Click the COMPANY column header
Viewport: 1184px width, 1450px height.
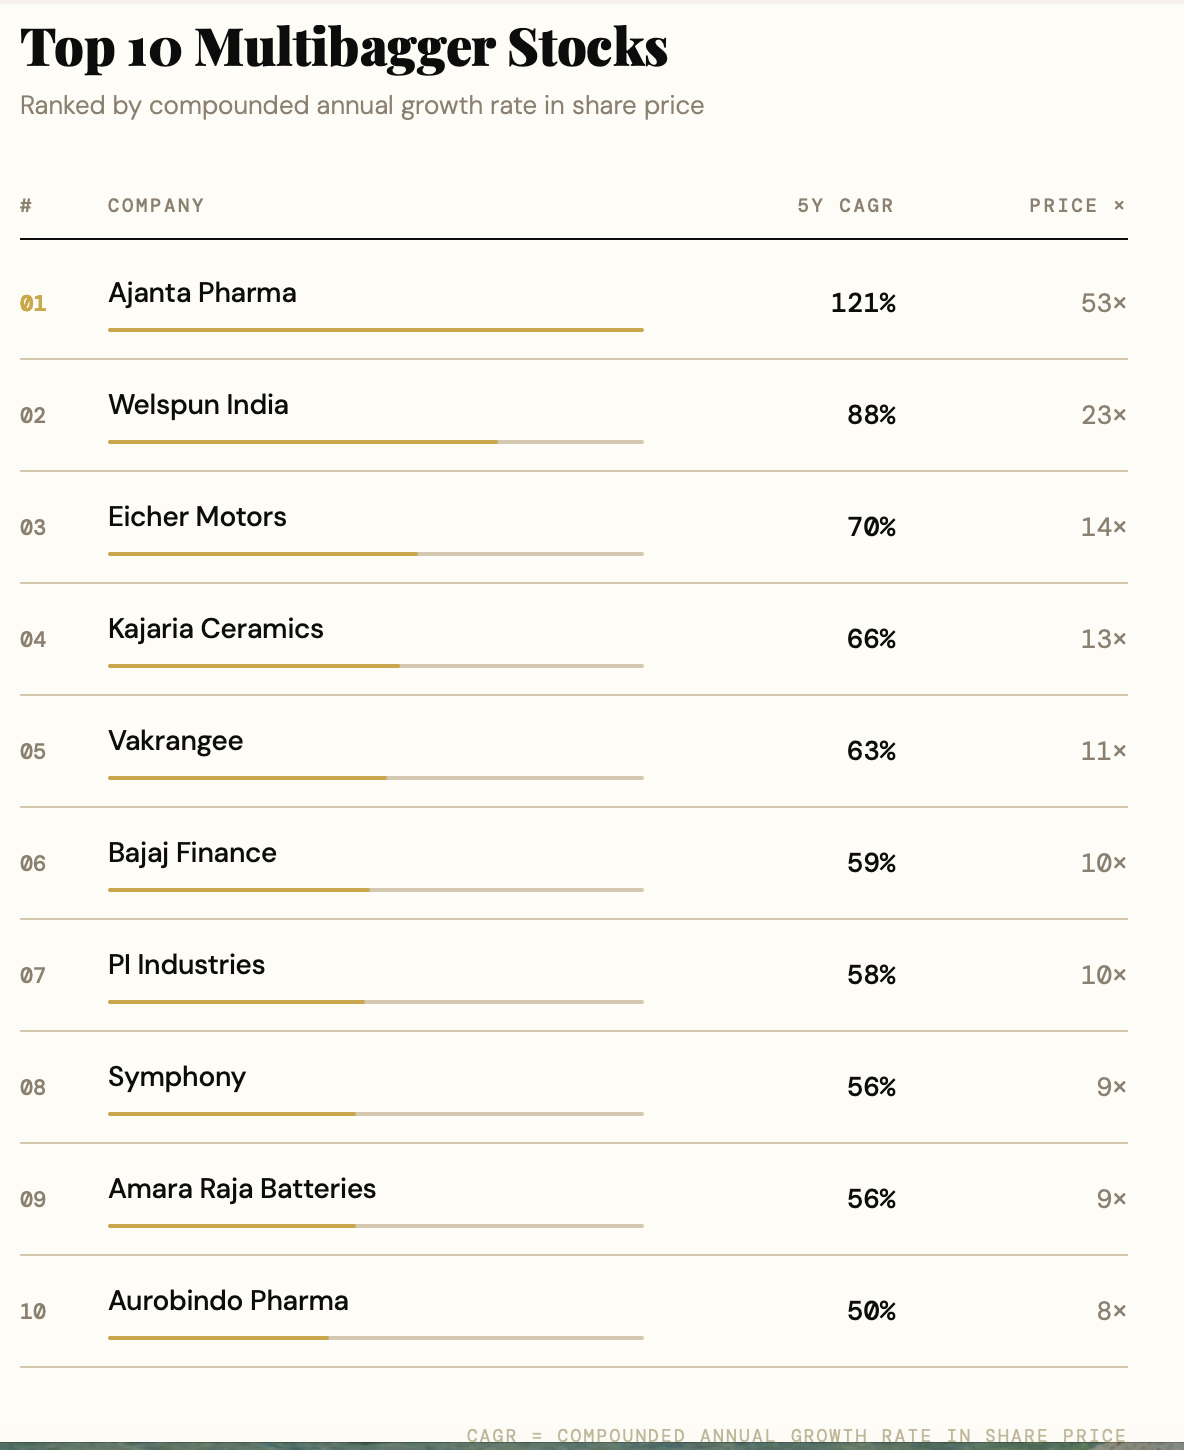pos(156,206)
